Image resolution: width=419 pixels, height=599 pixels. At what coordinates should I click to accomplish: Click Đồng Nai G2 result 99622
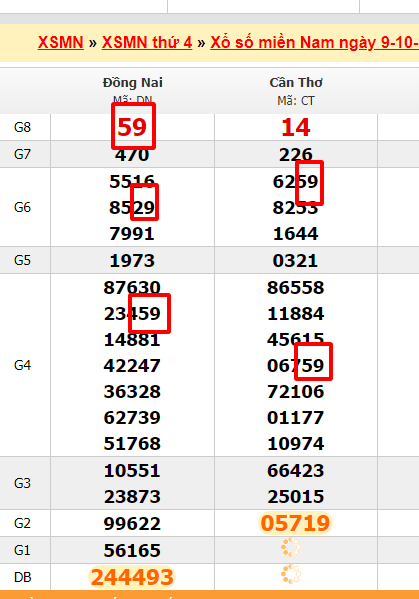point(132,523)
